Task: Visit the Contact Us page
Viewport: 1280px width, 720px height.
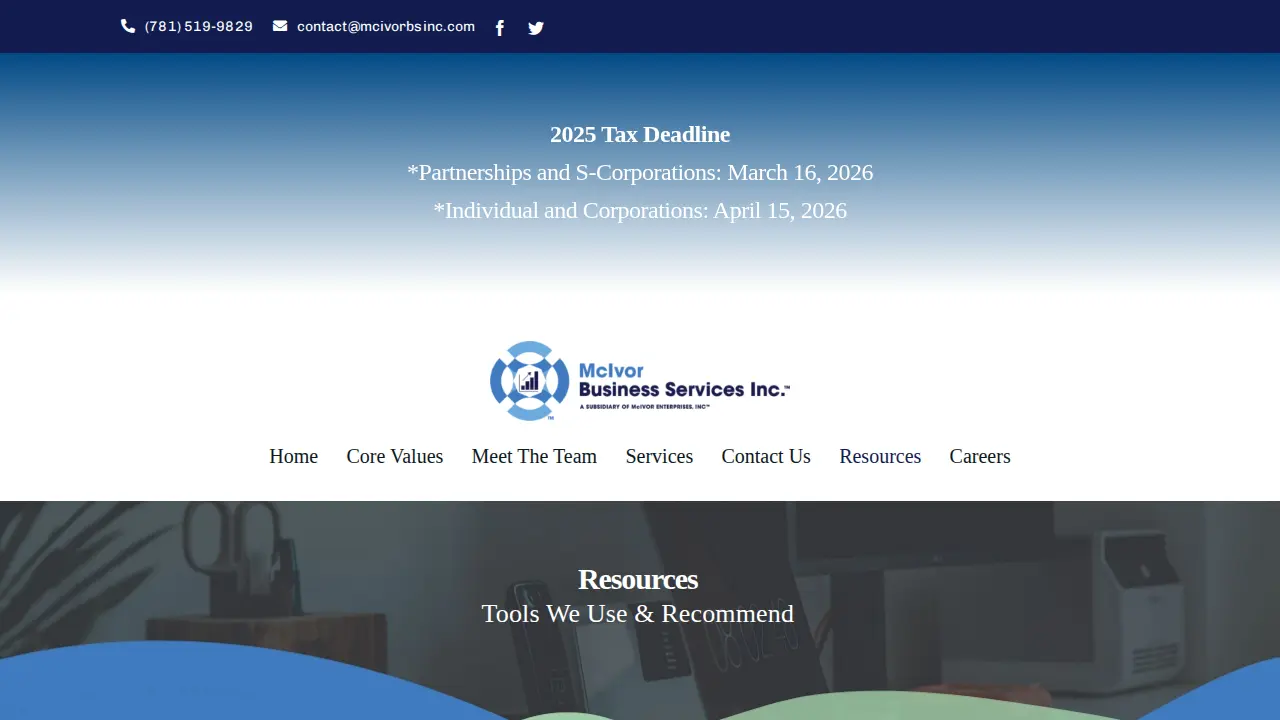Action: point(766,456)
